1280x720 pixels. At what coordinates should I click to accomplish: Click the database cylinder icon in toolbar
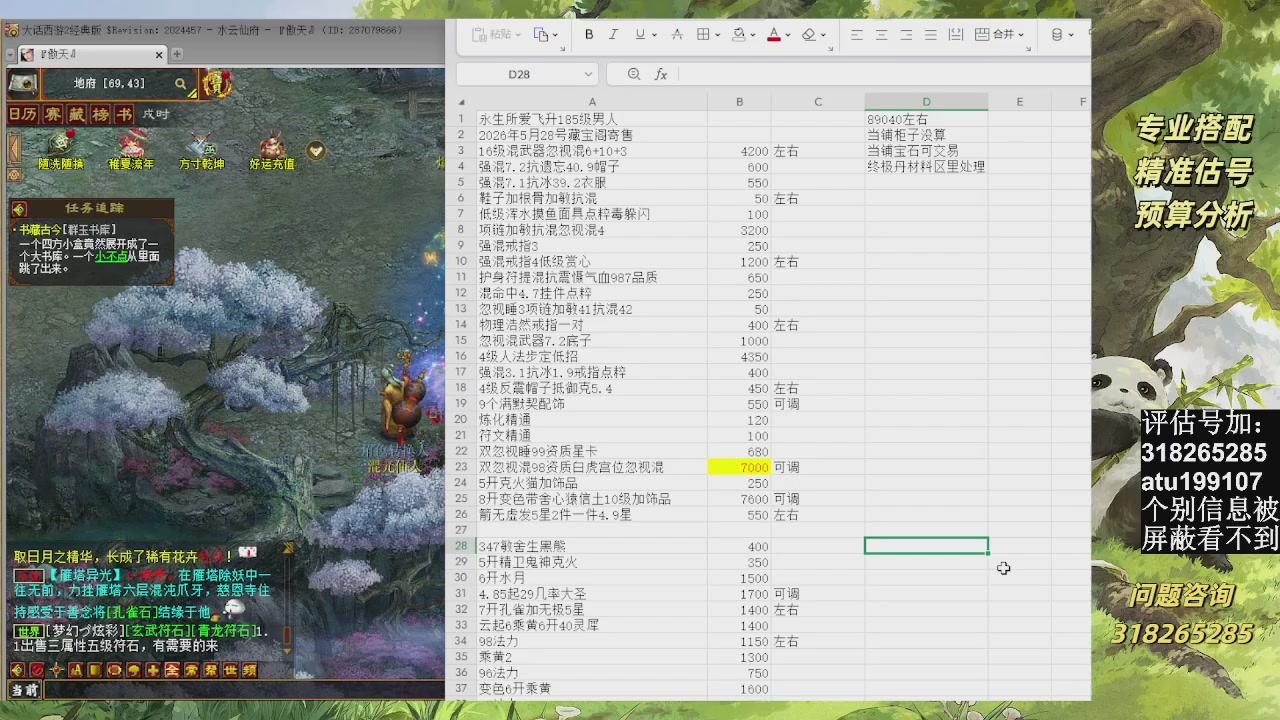[x=1057, y=34]
